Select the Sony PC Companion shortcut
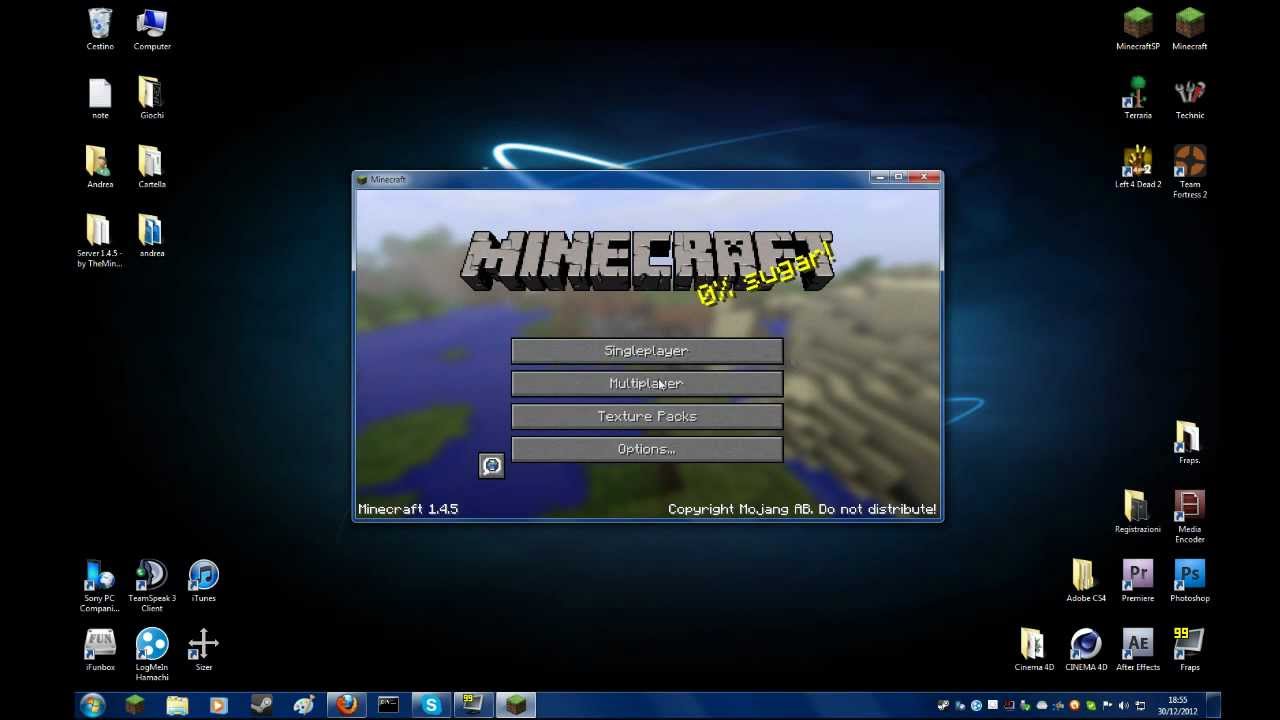The height and width of the screenshot is (720, 1280). [100, 586]
